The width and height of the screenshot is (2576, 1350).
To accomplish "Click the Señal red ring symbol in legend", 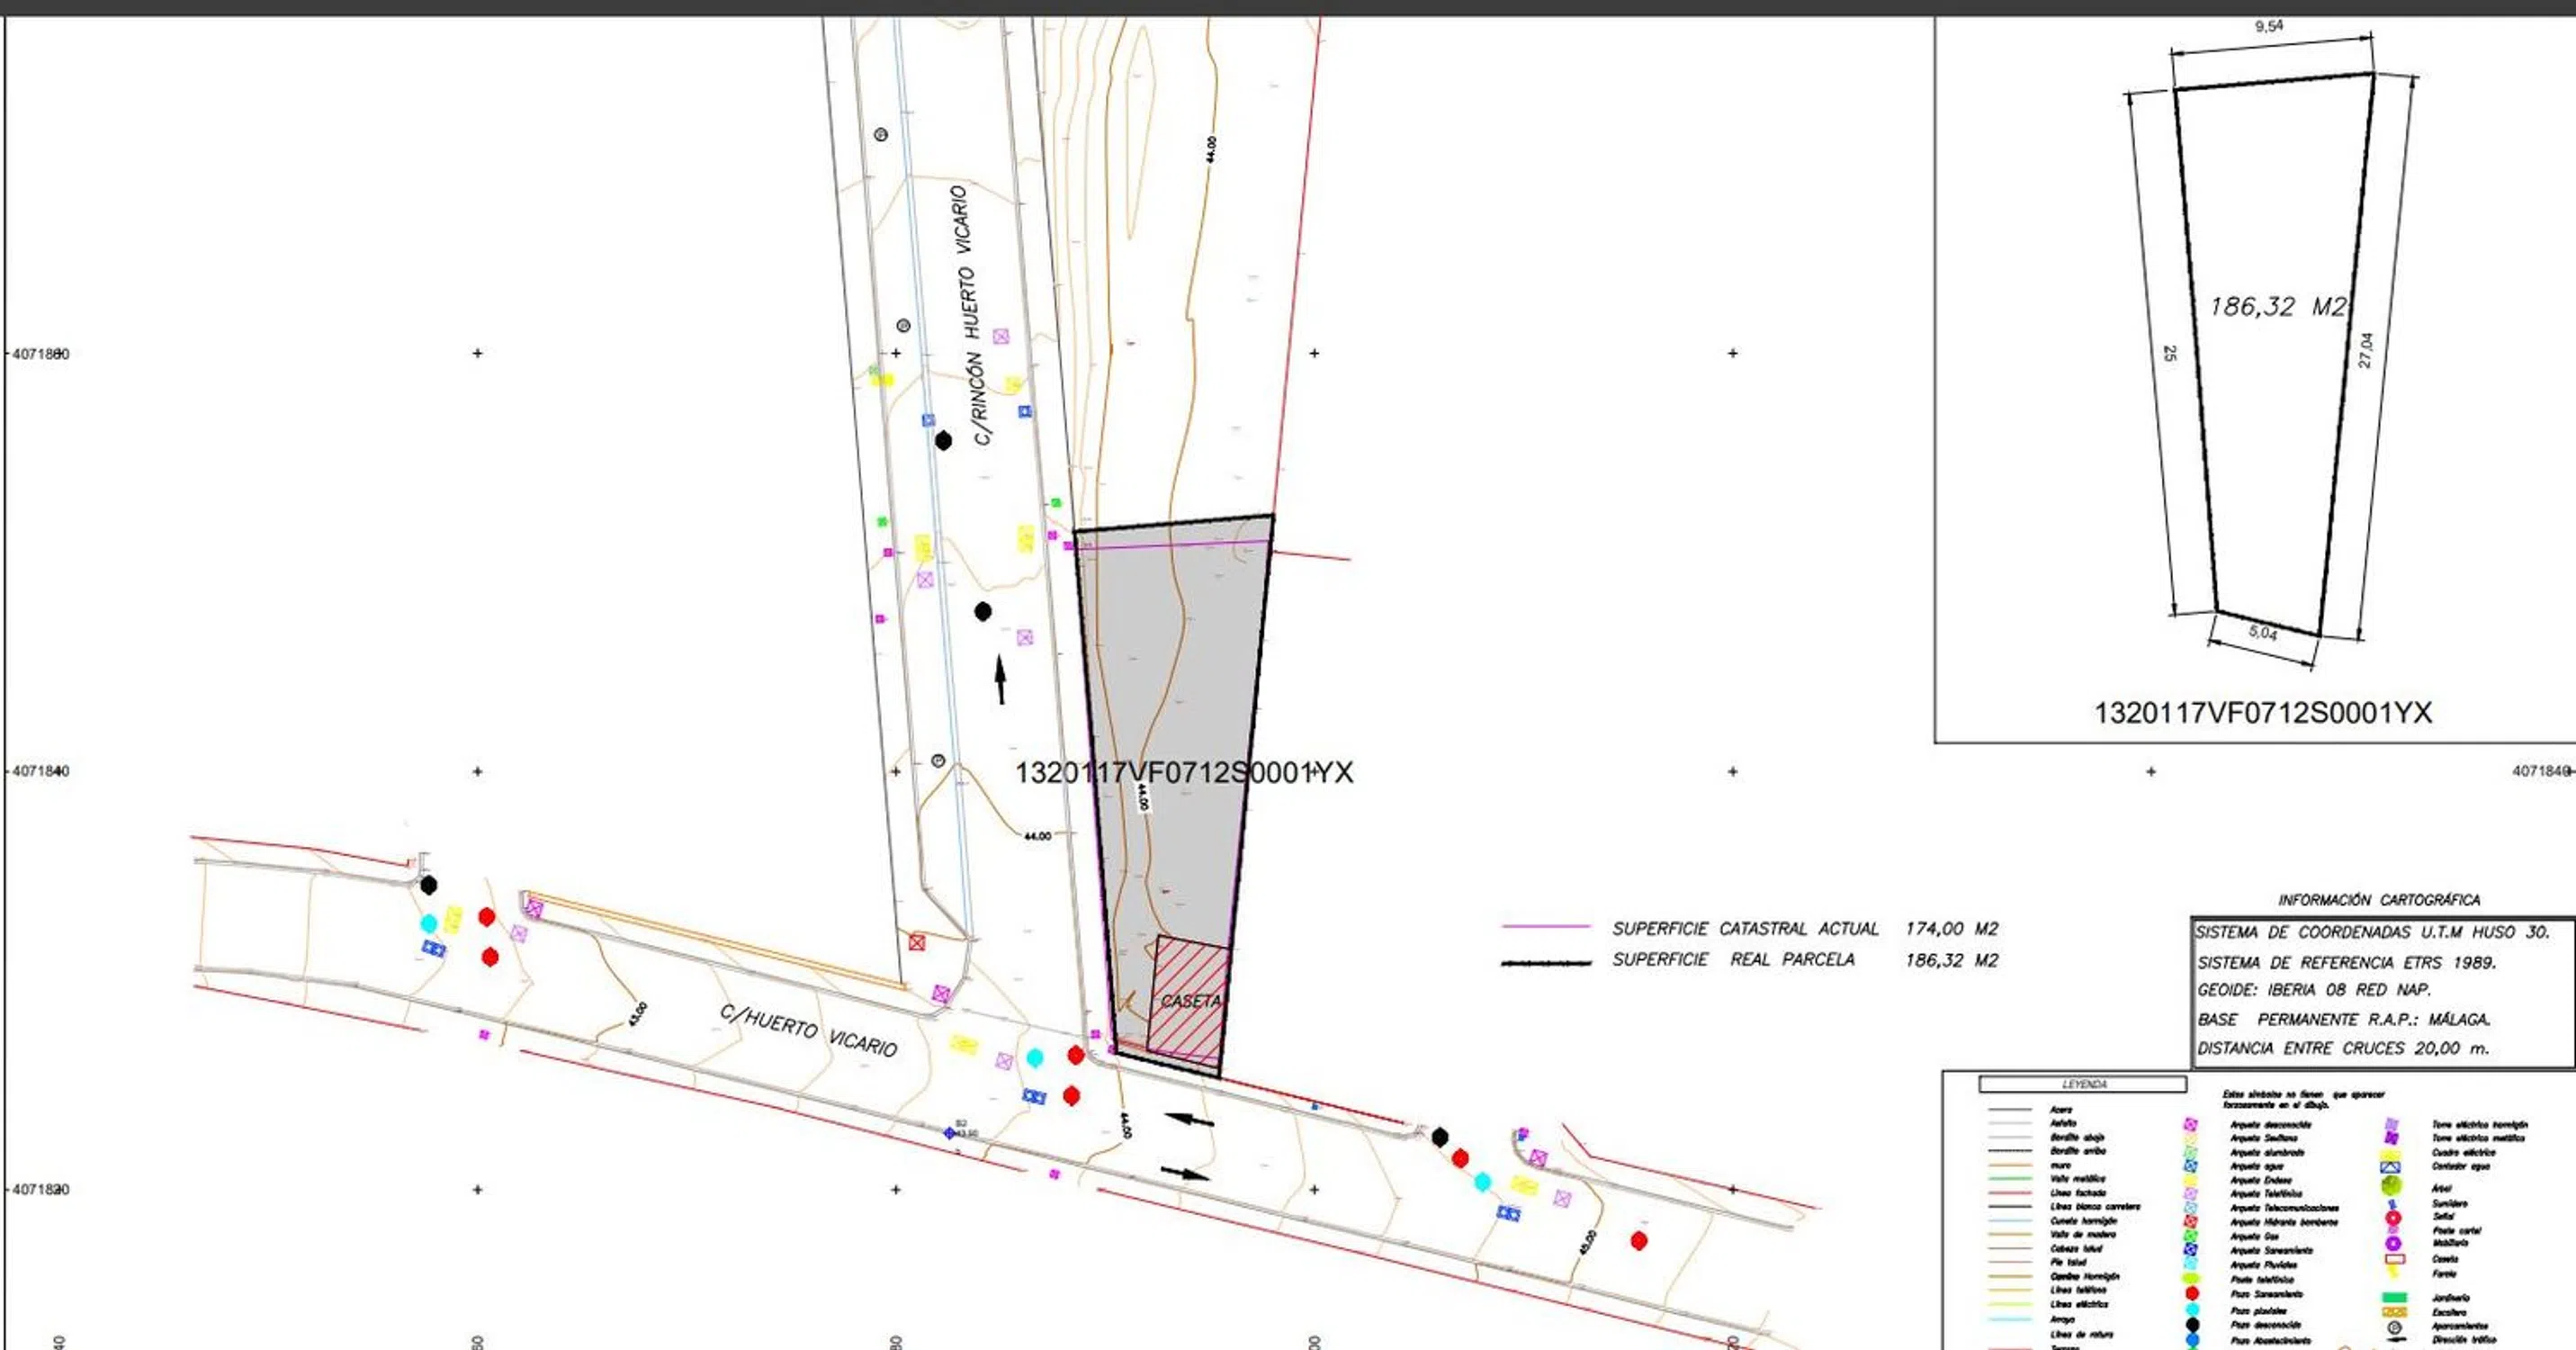I will [2393, 1217].
